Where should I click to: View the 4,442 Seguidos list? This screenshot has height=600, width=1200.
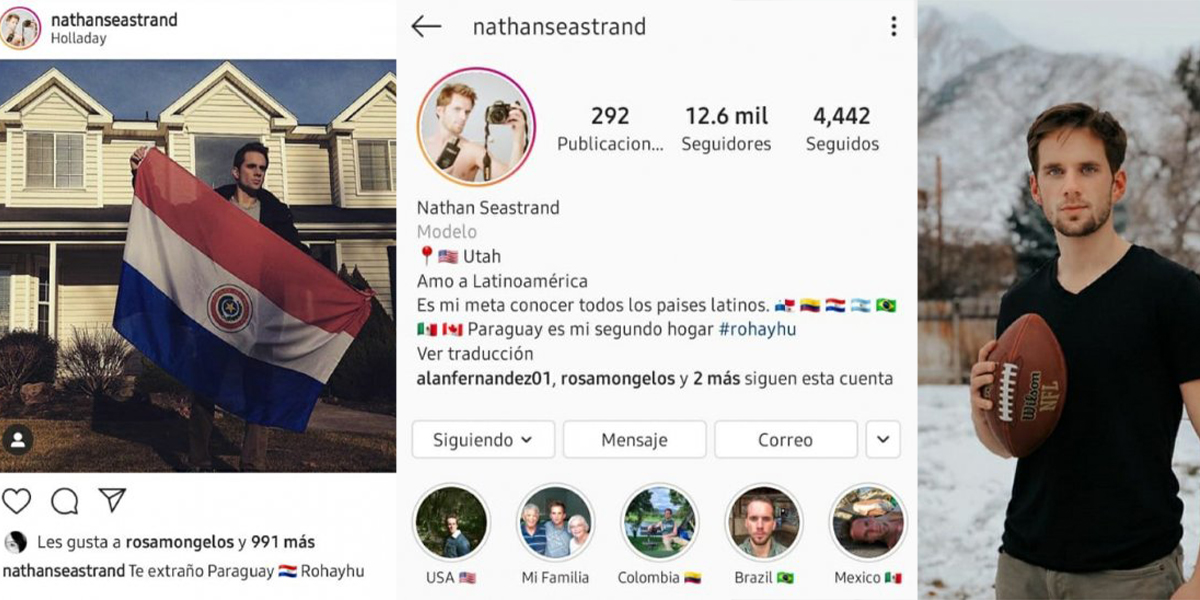pos(842,129)
